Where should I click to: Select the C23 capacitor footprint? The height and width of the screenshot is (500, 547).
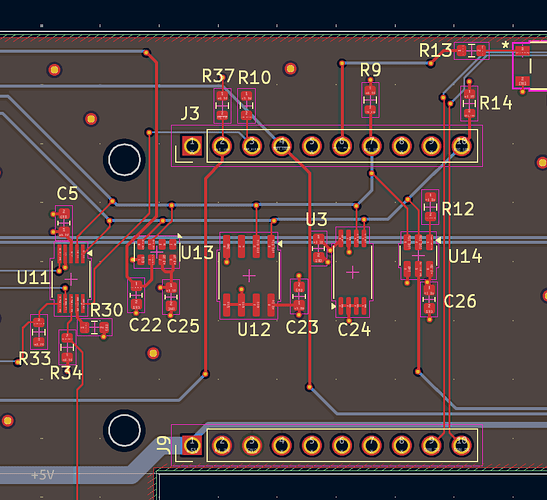pos(299,296)
